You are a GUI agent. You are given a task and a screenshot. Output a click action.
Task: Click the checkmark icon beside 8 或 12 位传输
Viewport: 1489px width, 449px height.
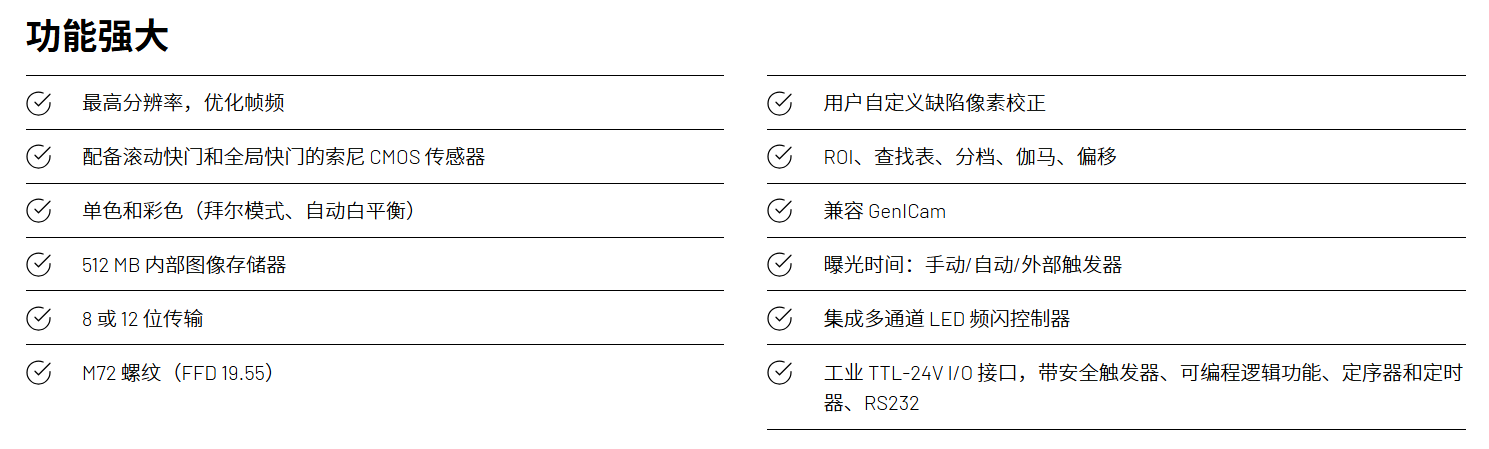tap(38, 319)
